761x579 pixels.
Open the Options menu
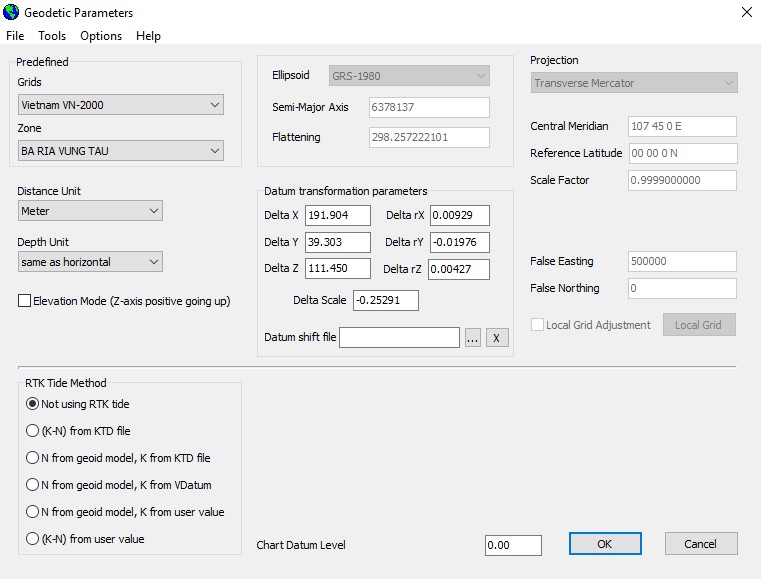pos(101,36)
